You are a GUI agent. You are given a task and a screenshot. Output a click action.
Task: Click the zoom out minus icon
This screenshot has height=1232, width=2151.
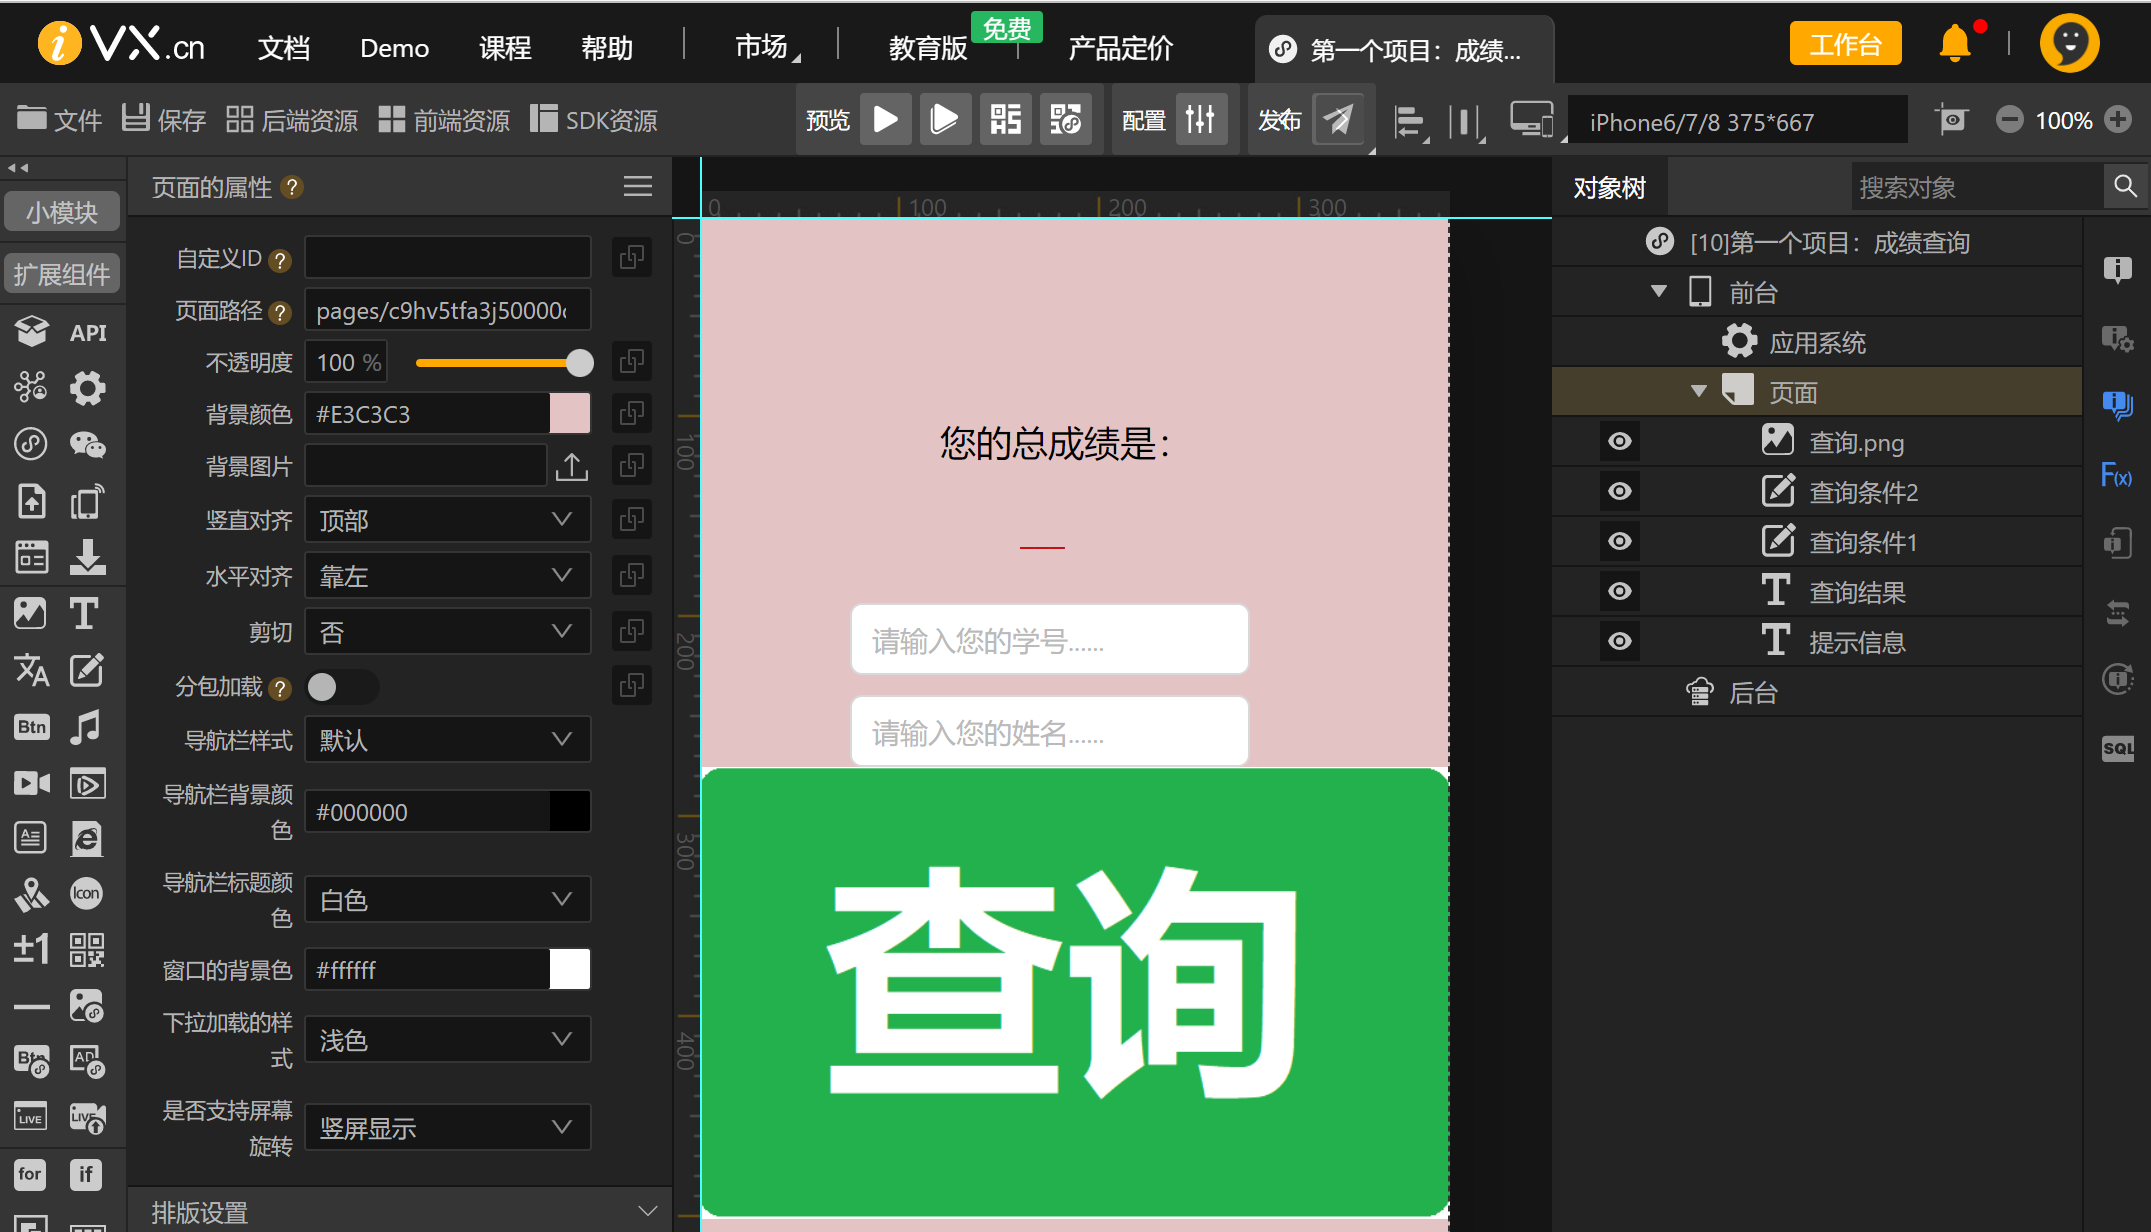click(2009, 120)
